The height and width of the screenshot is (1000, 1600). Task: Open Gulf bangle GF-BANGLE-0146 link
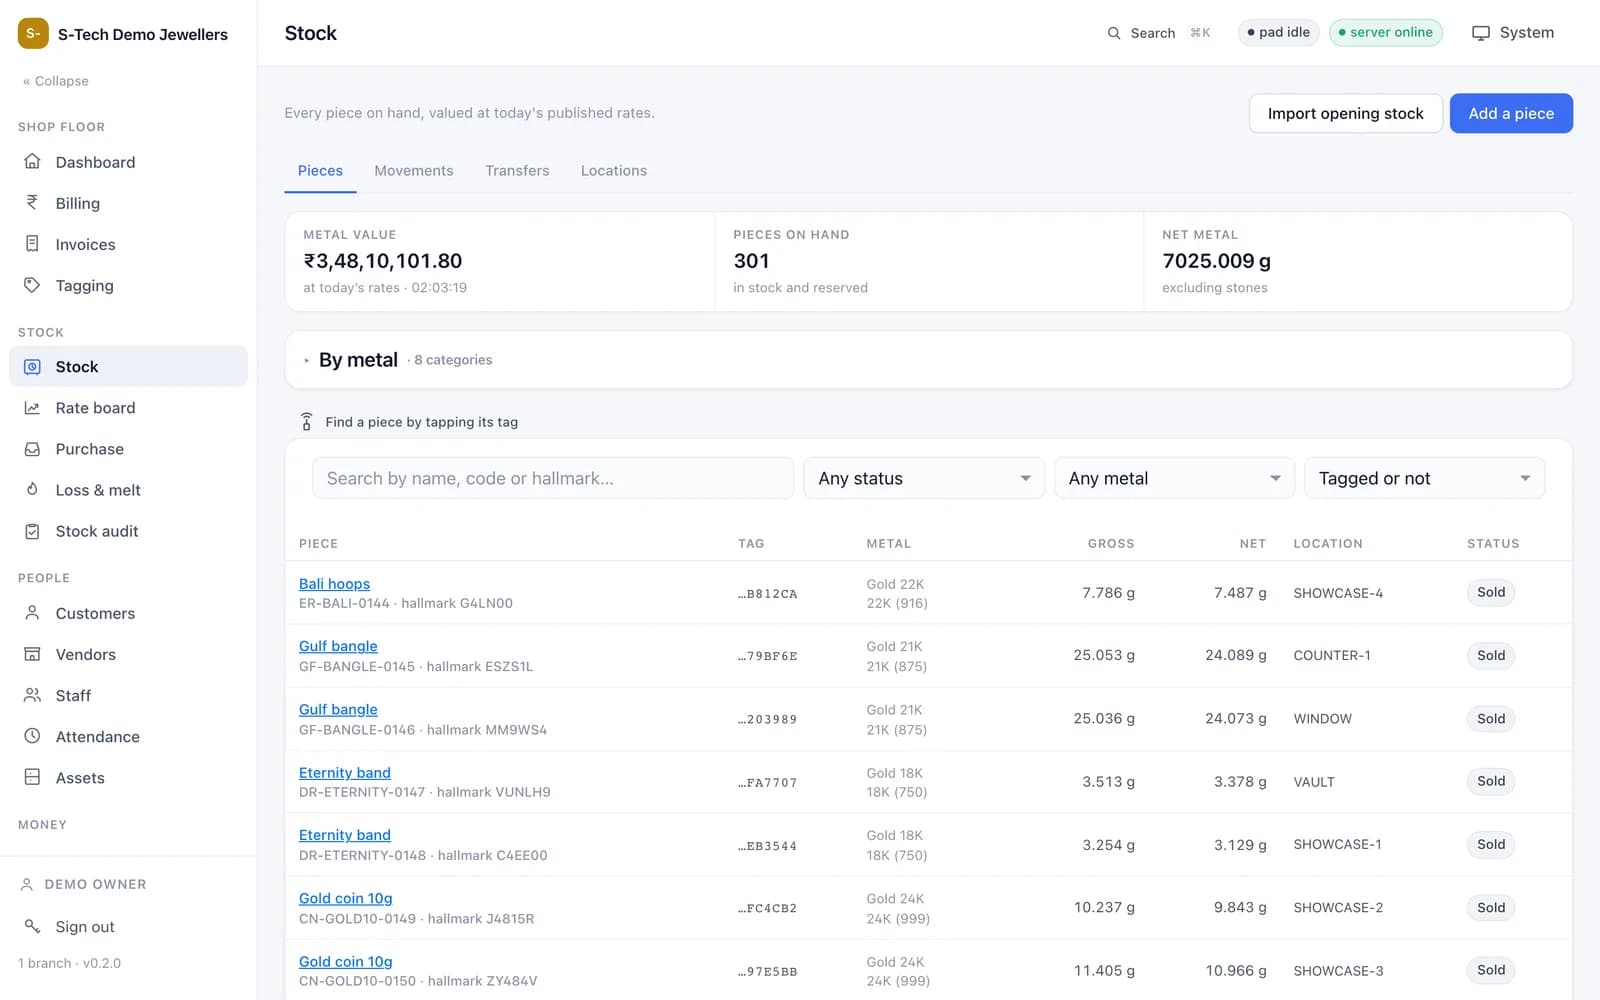338,710
